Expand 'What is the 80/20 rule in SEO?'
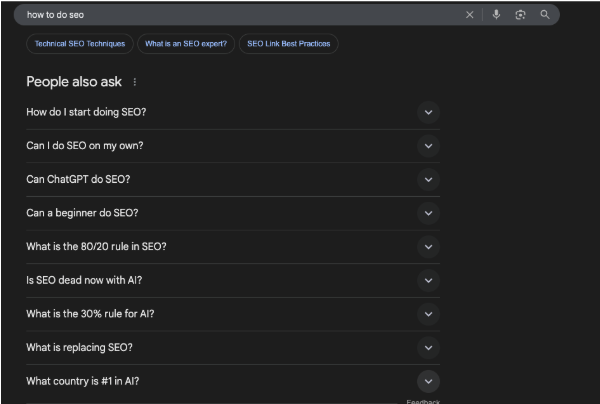The height and width of the screenshot is (404, 600). [x=428, y=247]
